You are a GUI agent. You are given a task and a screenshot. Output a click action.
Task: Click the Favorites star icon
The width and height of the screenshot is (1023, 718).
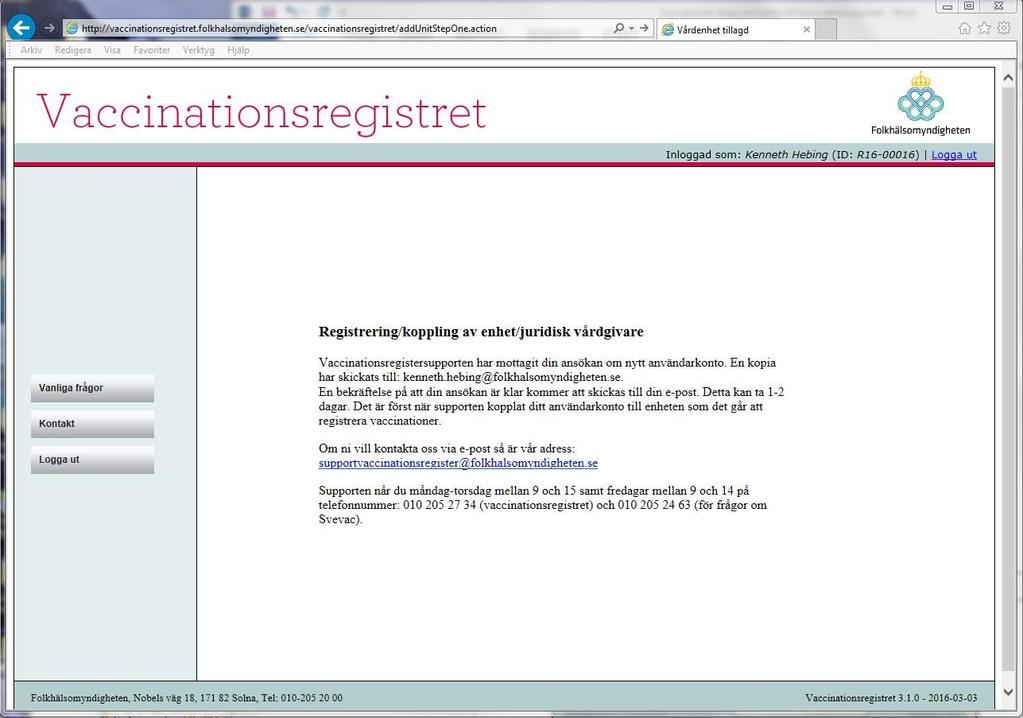[985, 28]
